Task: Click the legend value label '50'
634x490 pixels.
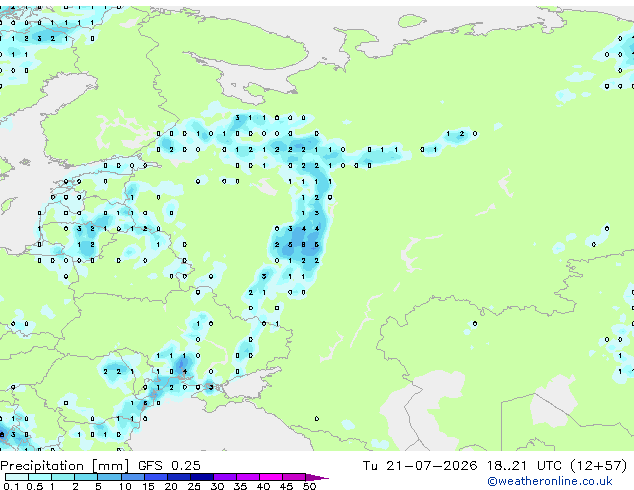Action: (x=309, y=486)
